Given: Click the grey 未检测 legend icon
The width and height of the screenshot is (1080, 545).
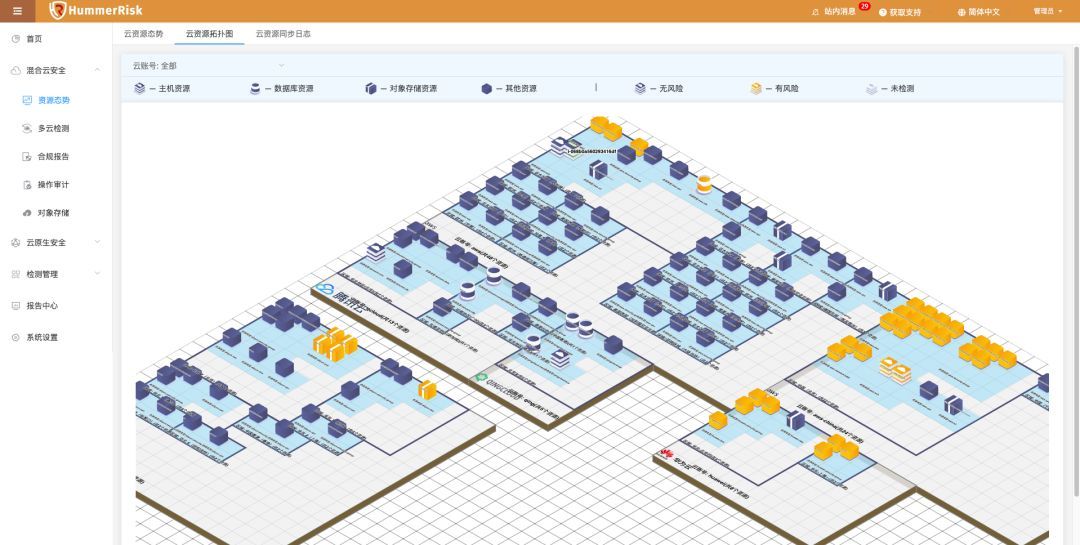Looking at the screenshot, I should 871,88.
